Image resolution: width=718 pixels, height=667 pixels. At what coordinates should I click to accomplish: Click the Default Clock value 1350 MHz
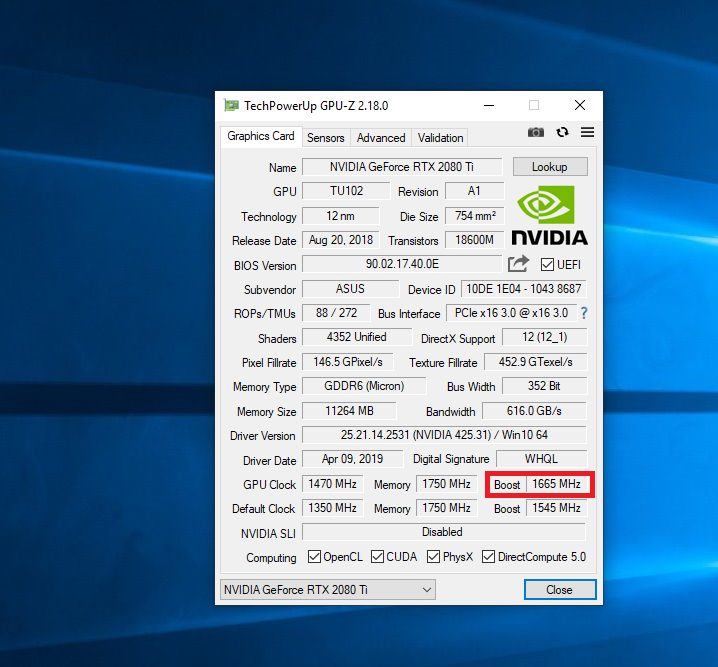[332, 508]
